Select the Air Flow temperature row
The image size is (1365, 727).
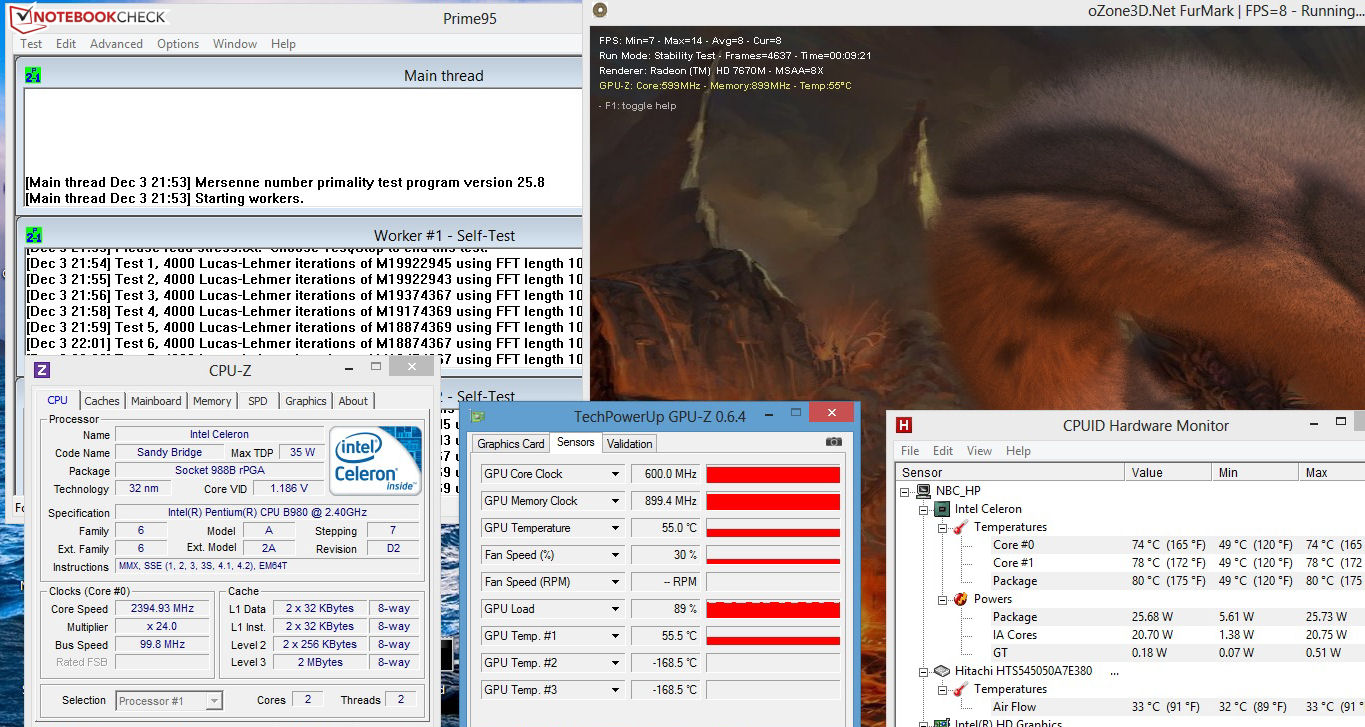1130,707
